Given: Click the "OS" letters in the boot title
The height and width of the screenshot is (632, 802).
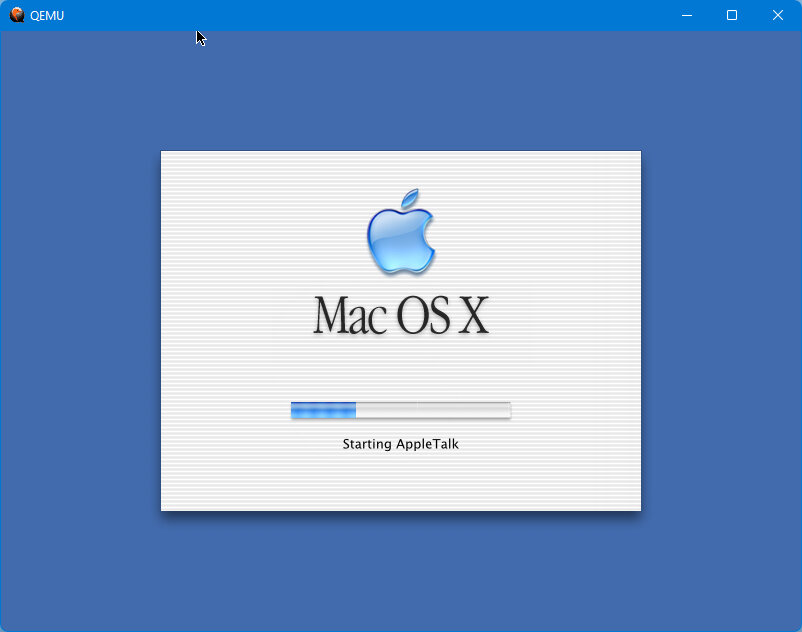Looking at the screenshot, I should [x=424, y=316].
